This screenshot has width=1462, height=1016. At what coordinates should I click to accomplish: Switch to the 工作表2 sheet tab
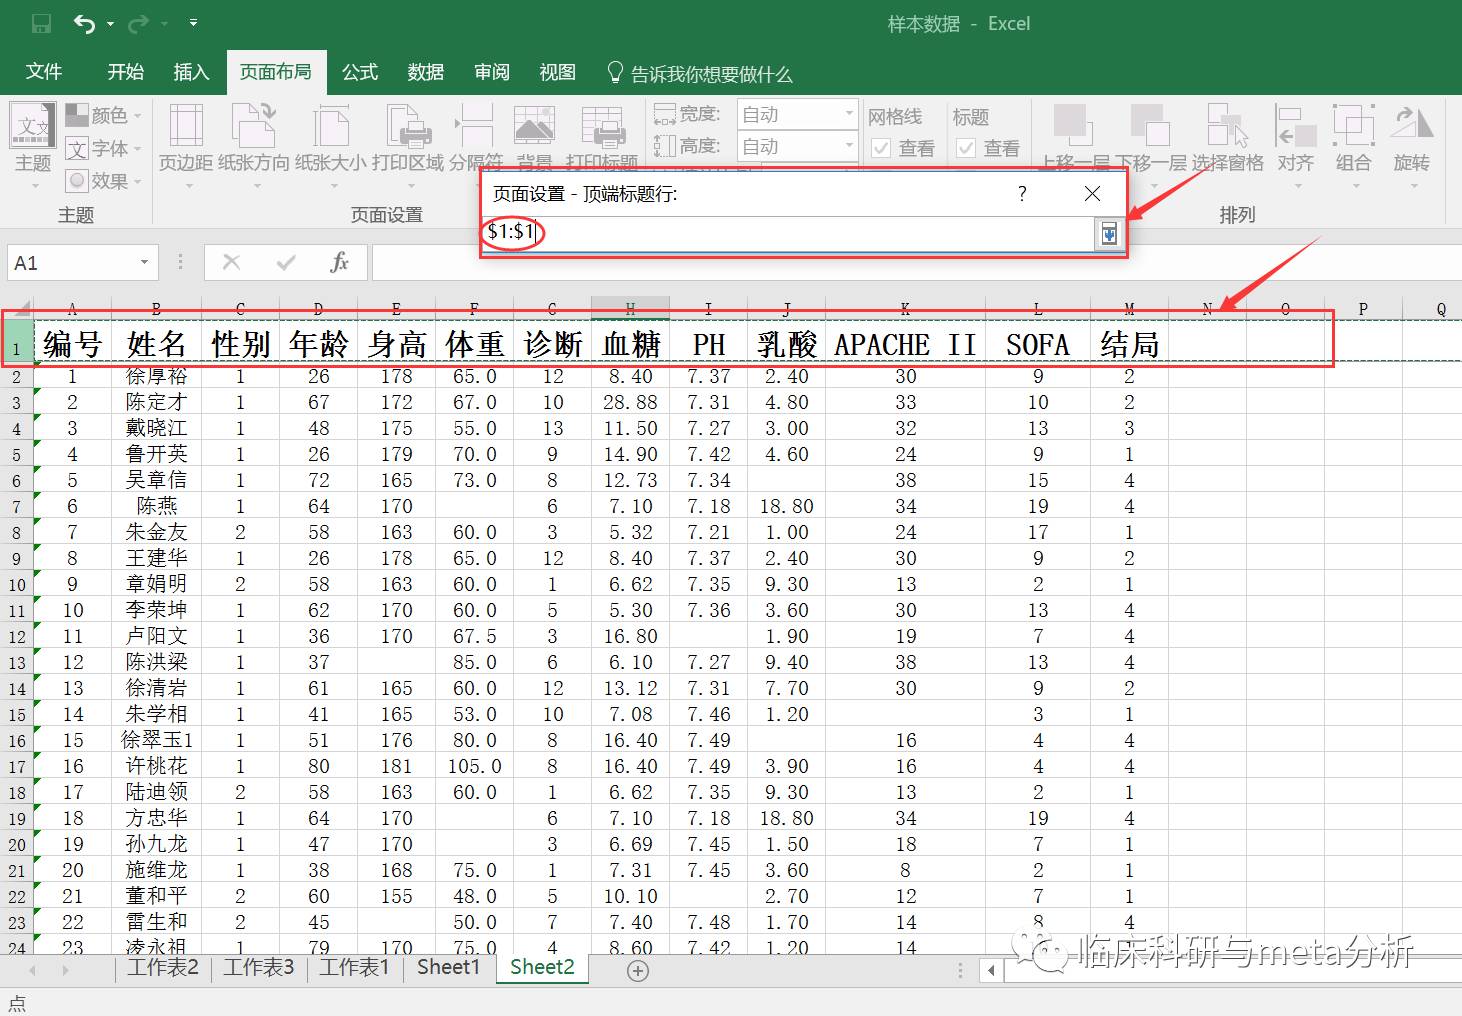(x=162, y=967)
